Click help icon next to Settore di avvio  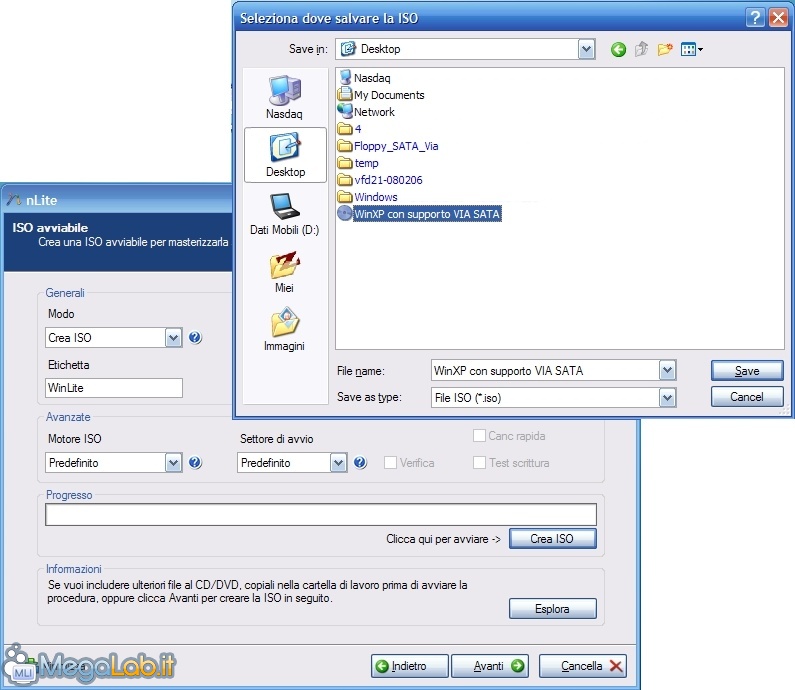click(360, 462)
